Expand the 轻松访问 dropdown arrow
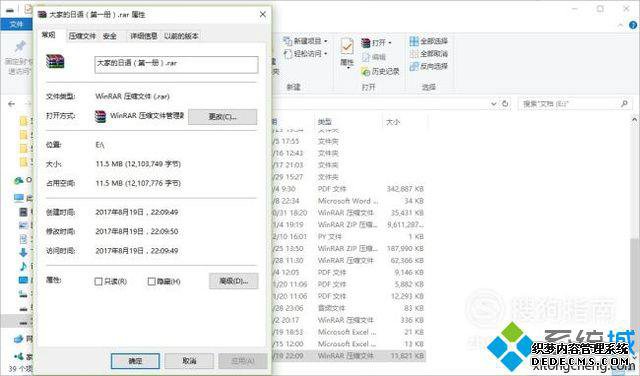 pos(326,54)
